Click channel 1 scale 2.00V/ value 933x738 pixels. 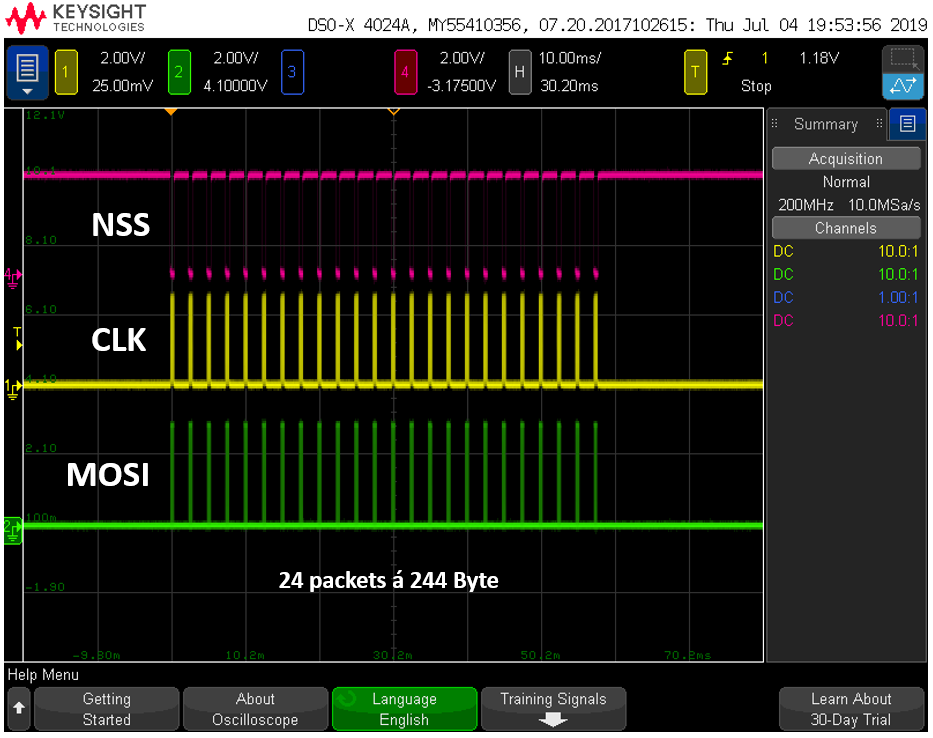point(123,58)
